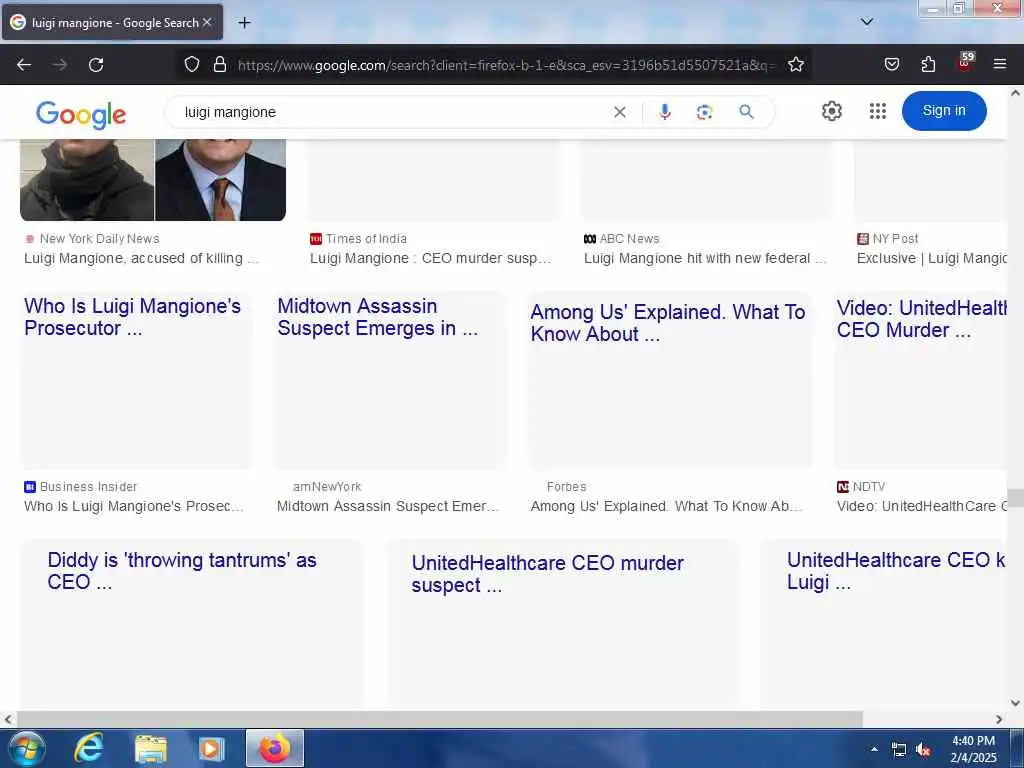The image size is (1024, 768).
Task: Open the network tray icon
Action: pyautogui.click(x=899, y=750)
